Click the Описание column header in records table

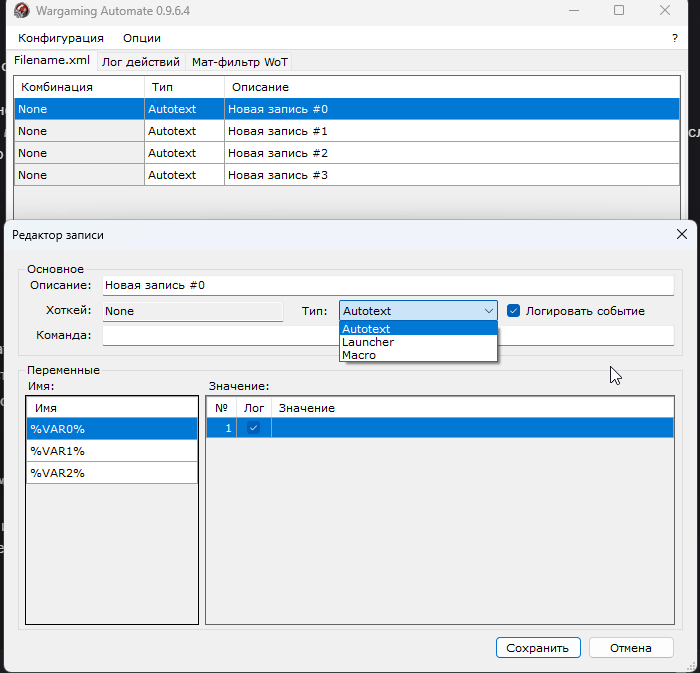tap(452, 87)
